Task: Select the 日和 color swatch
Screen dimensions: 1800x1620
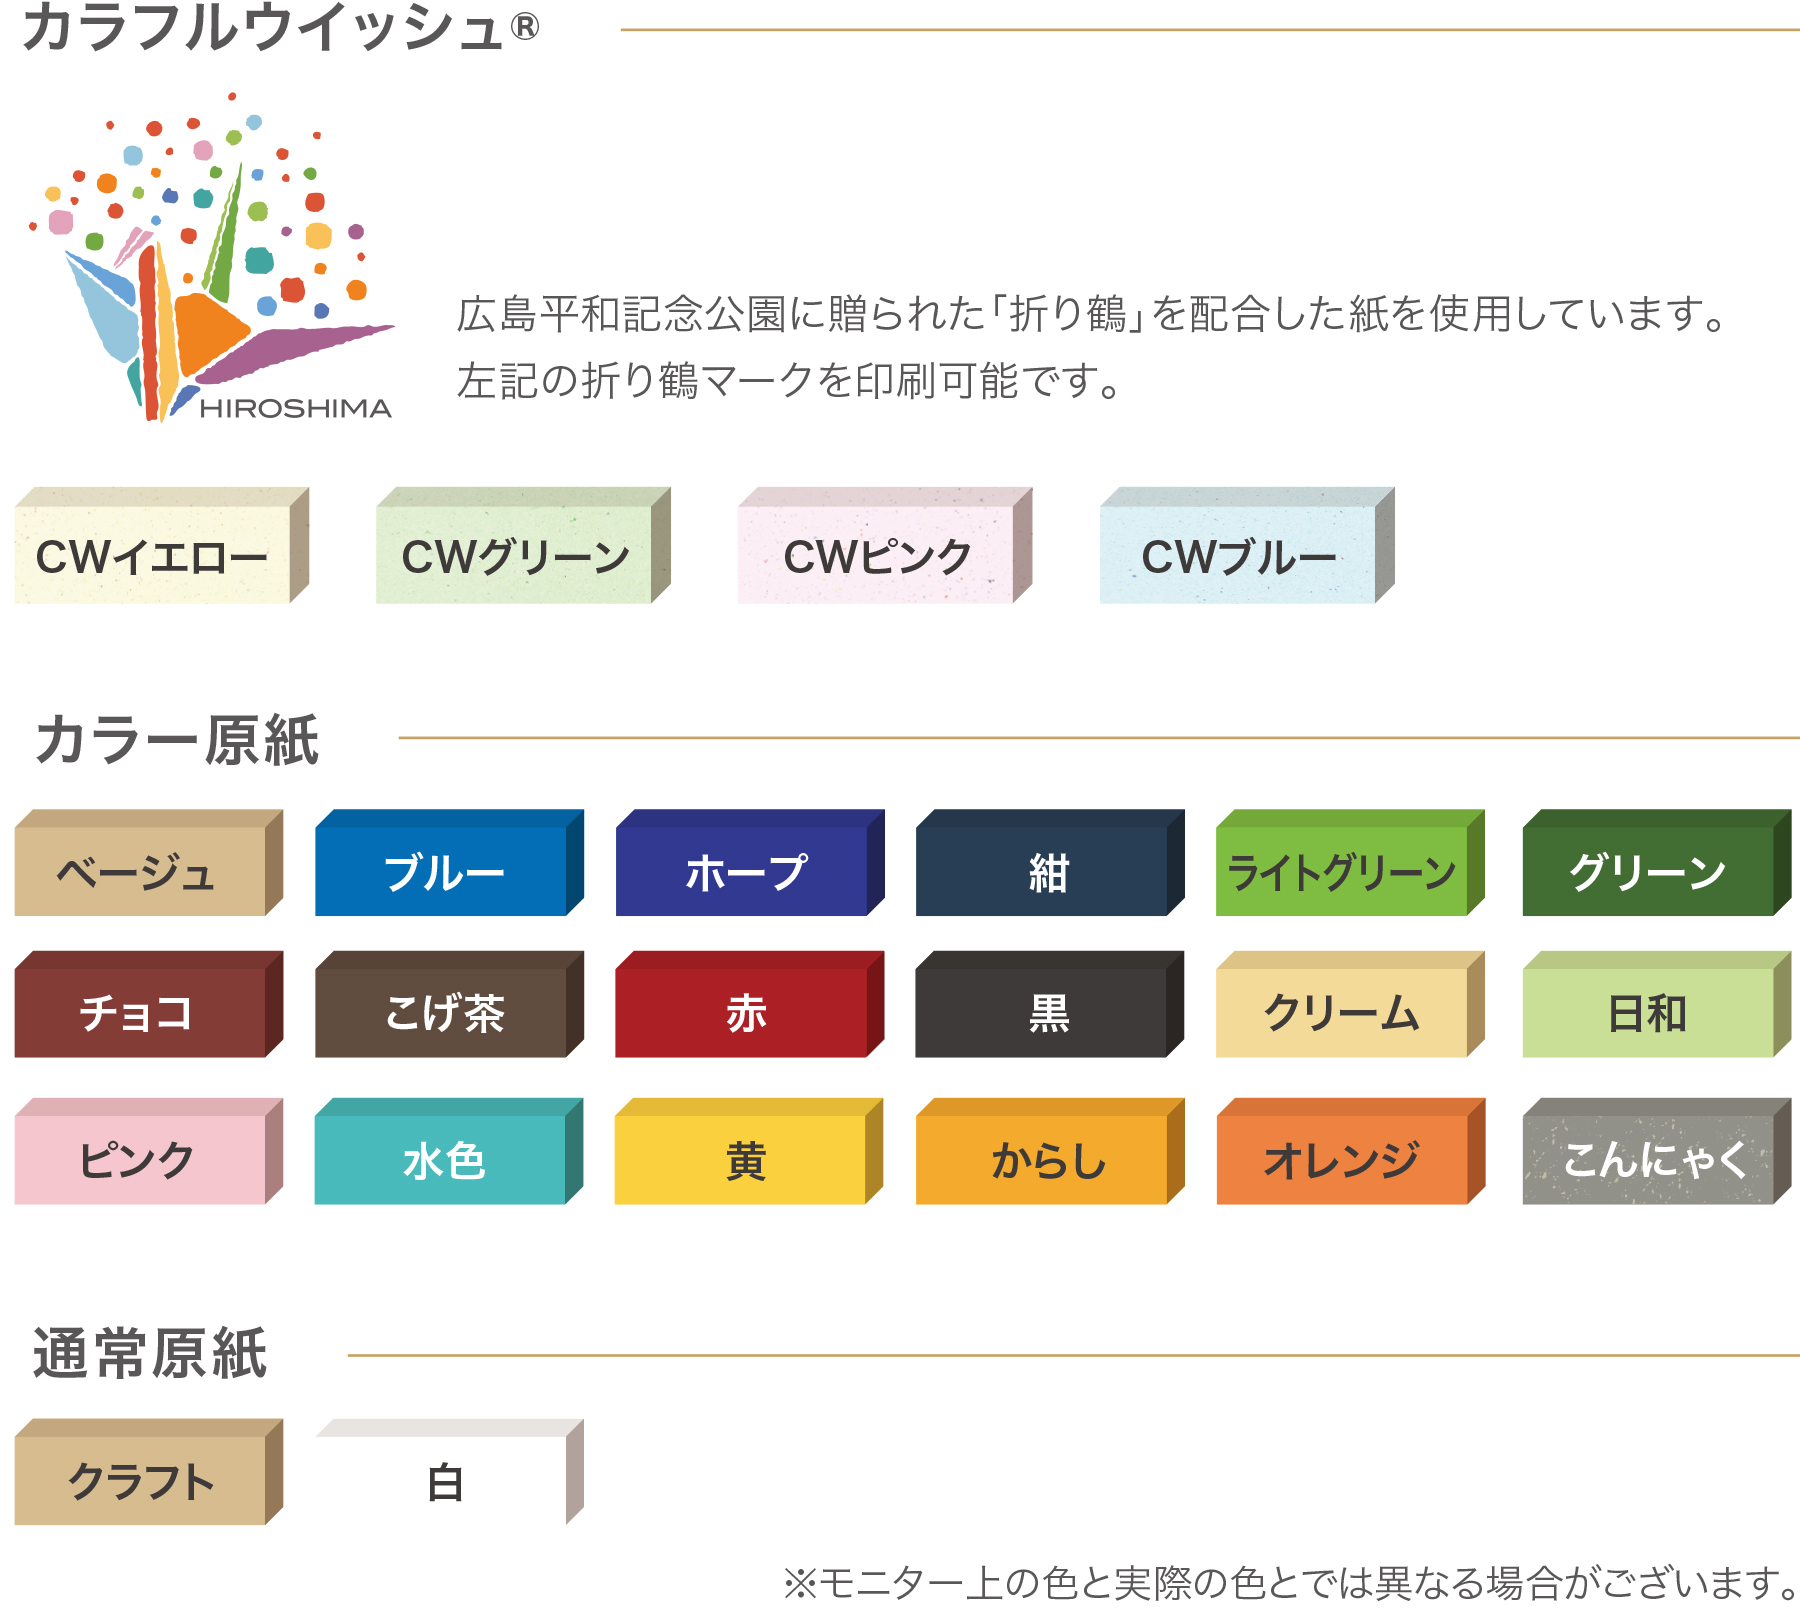Action: 1657,1004
